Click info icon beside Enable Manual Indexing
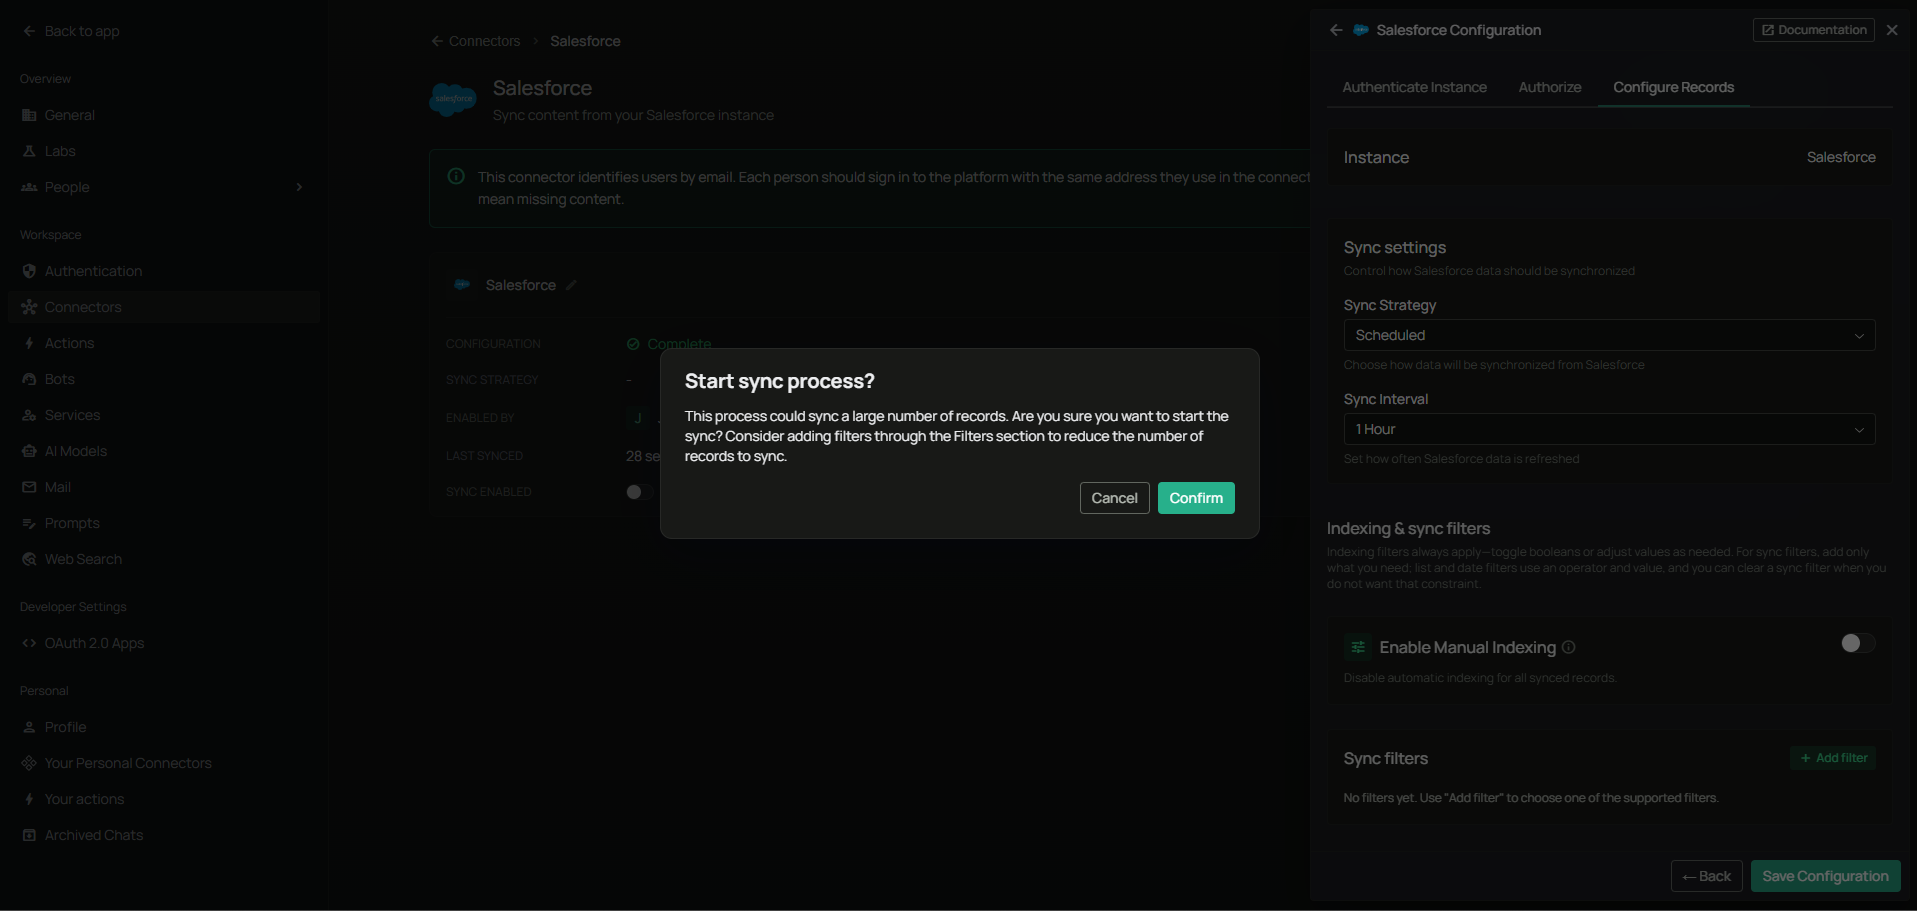 tap(1568, 647)
